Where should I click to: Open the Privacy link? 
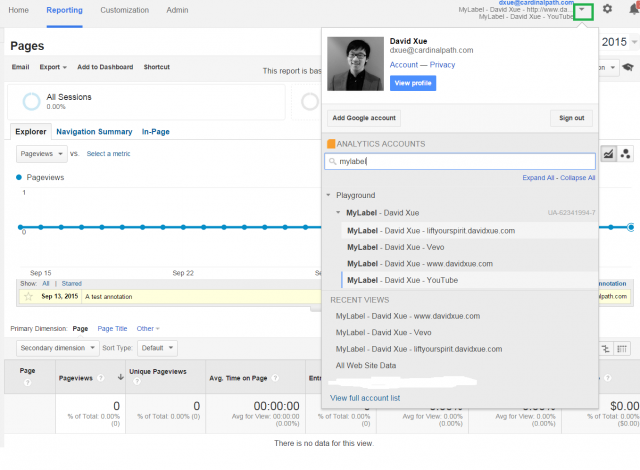[442, 65]
